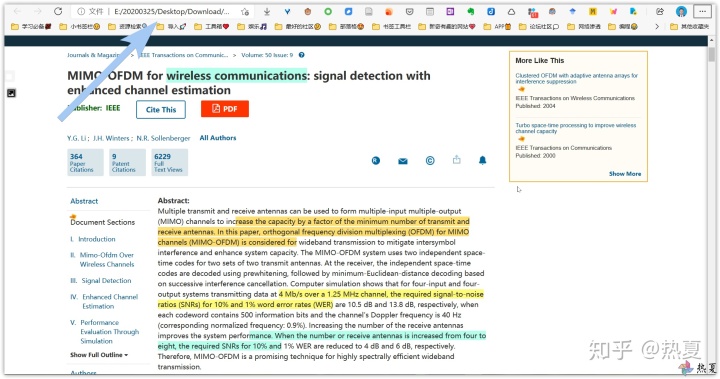This screenshot has width=720, height=379.
Task: Go forward with the browser forward arrow
Action: click(38, 11)
